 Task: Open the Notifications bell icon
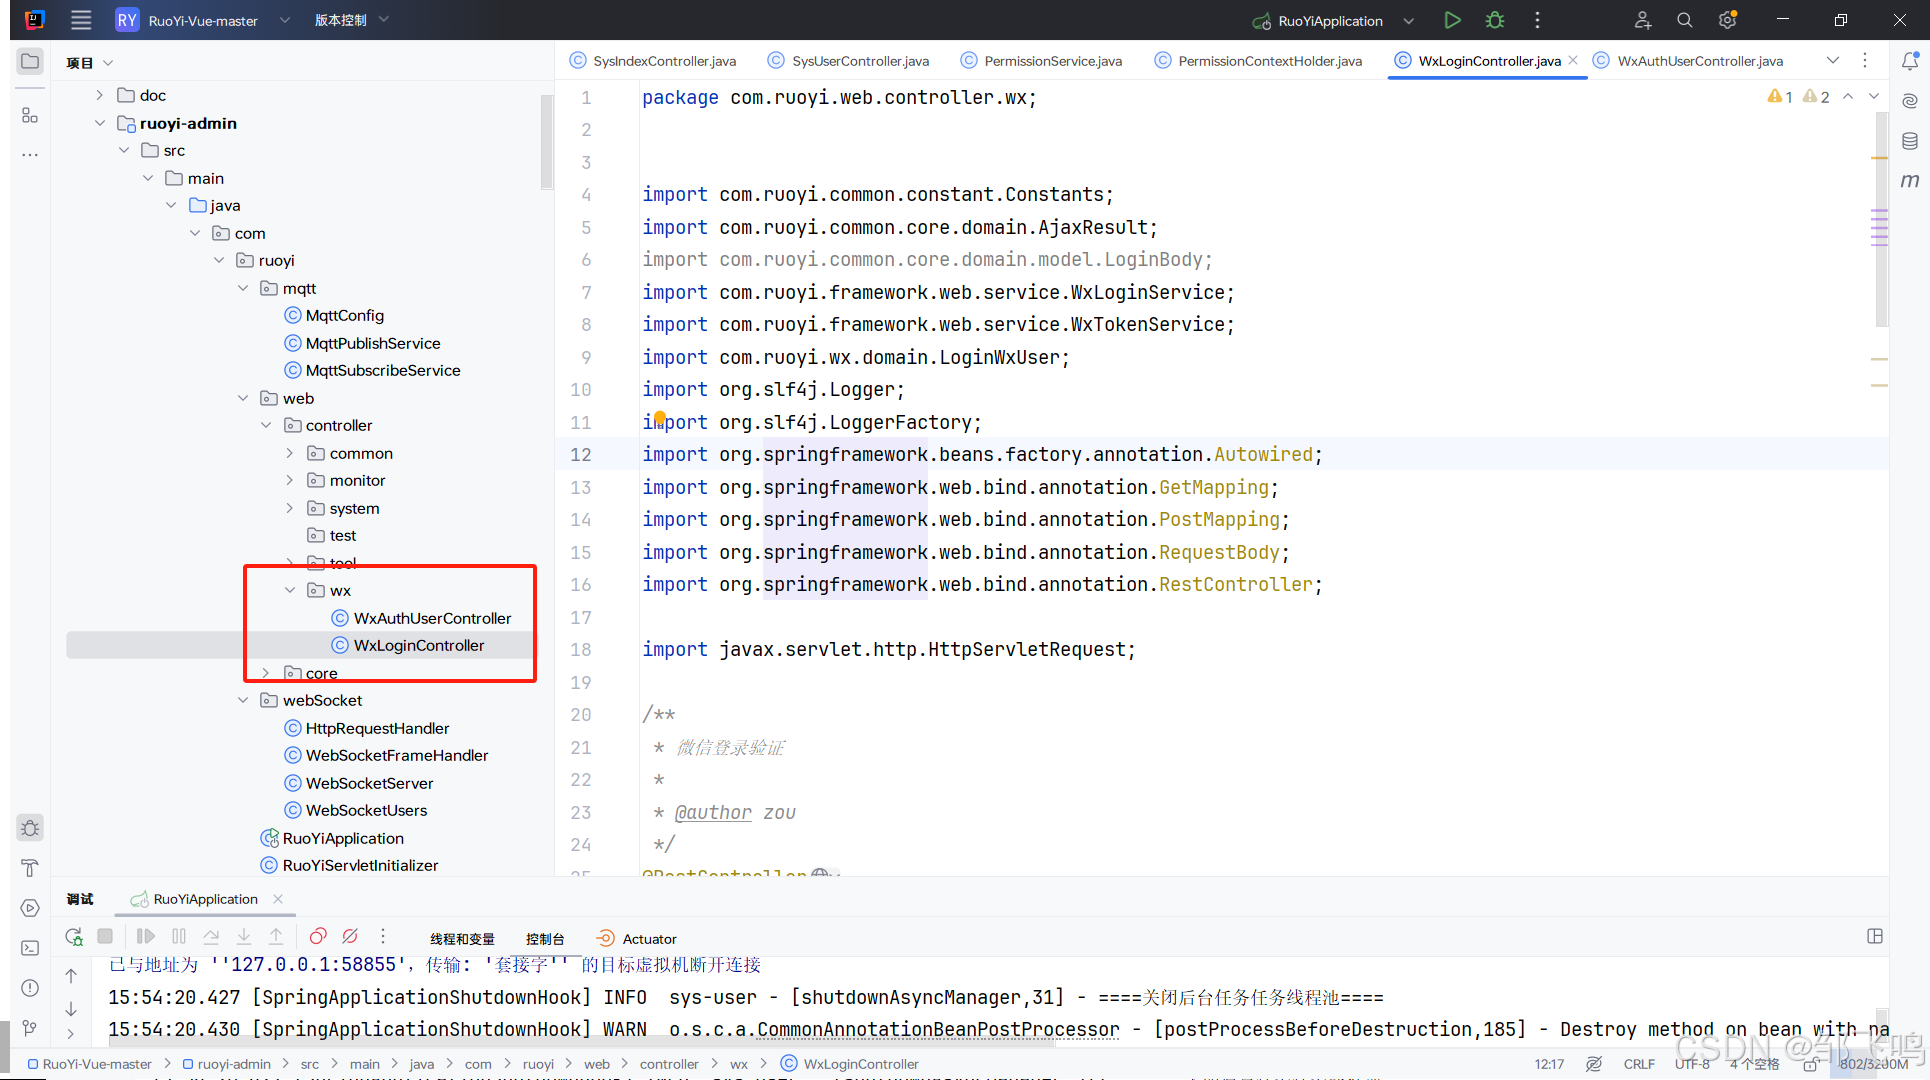click(1909, 61)
